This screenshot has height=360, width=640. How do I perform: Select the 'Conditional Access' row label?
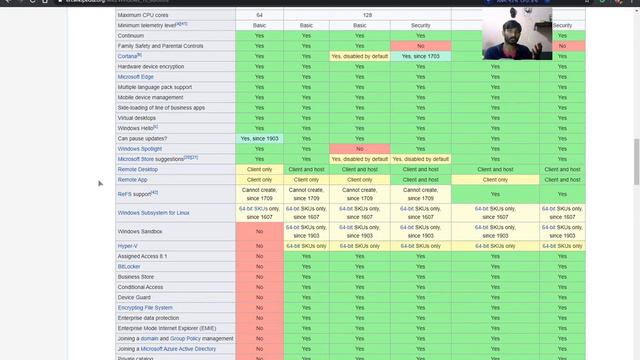pyautogui.click(x=140, y=287)
